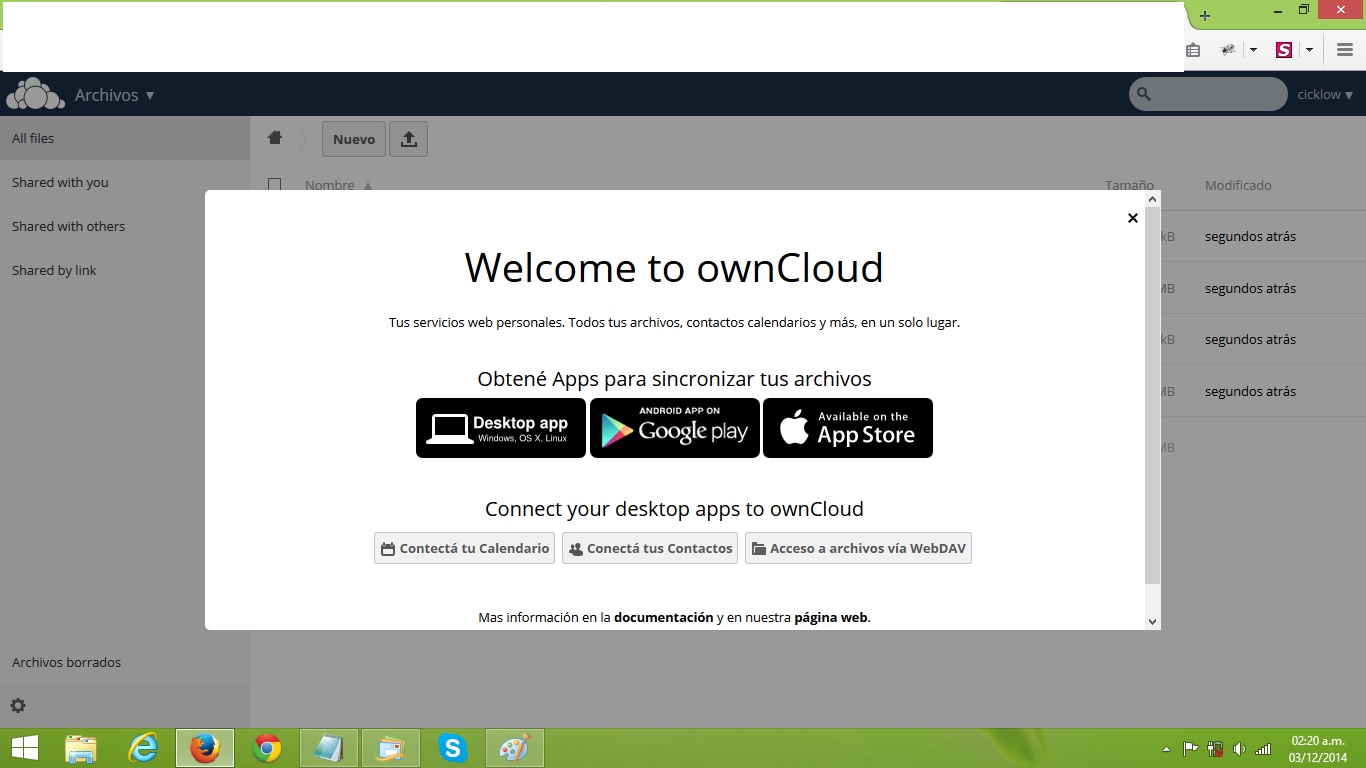1366x768 pixels.
Task: Expand the S extension dropdown arrow
Action: pos(1309,50)
